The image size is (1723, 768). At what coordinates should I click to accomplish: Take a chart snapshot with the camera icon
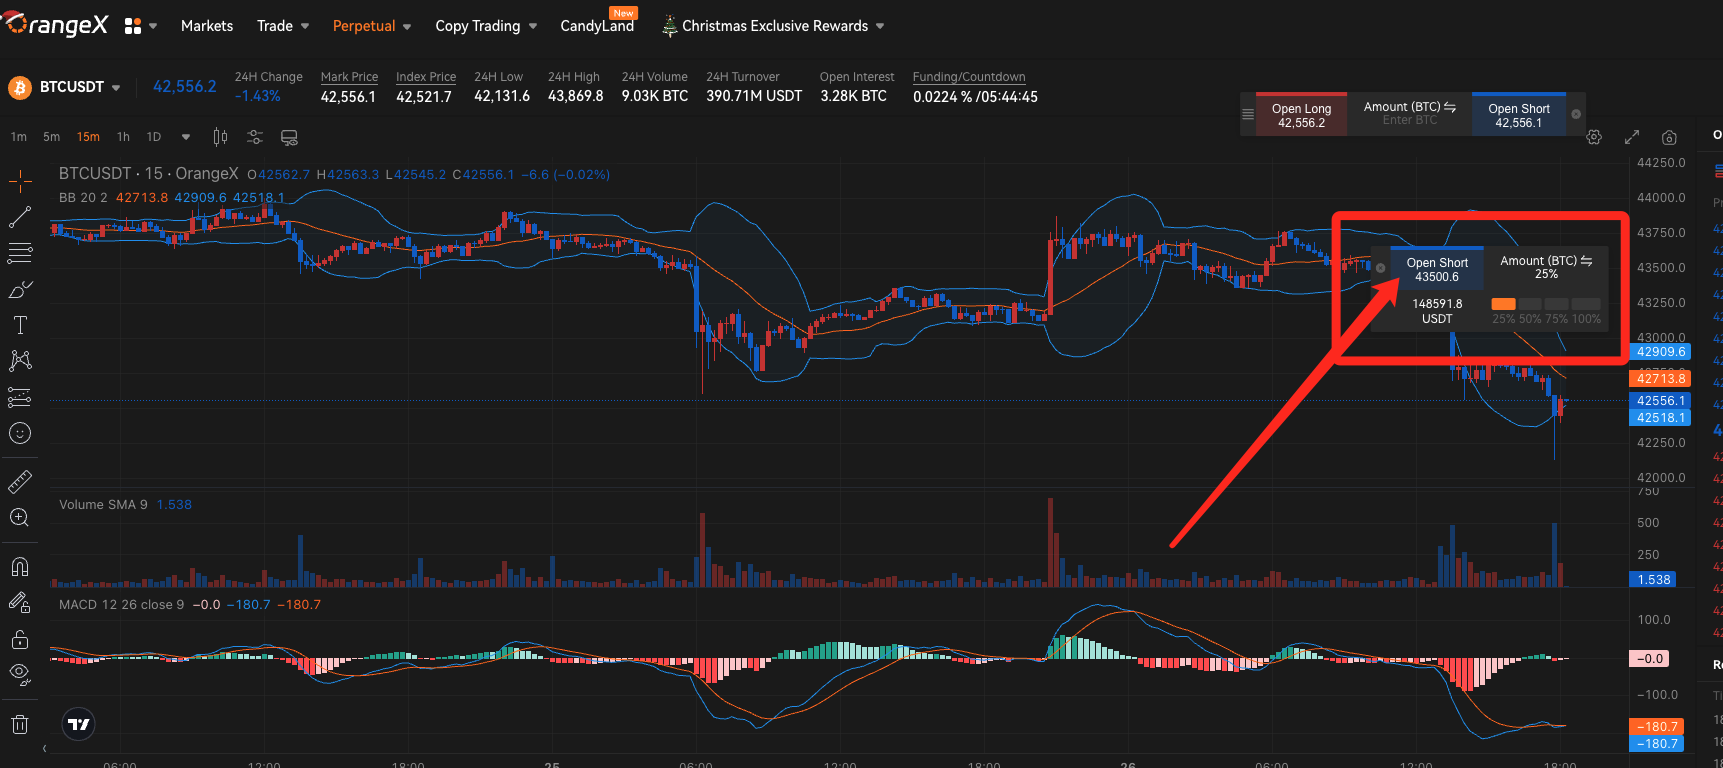coord(1669,137)
